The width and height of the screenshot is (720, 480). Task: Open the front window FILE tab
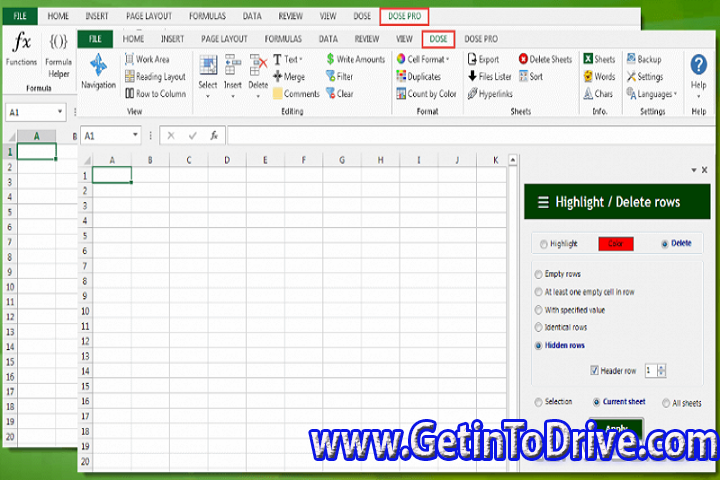[x=95, y=39]
